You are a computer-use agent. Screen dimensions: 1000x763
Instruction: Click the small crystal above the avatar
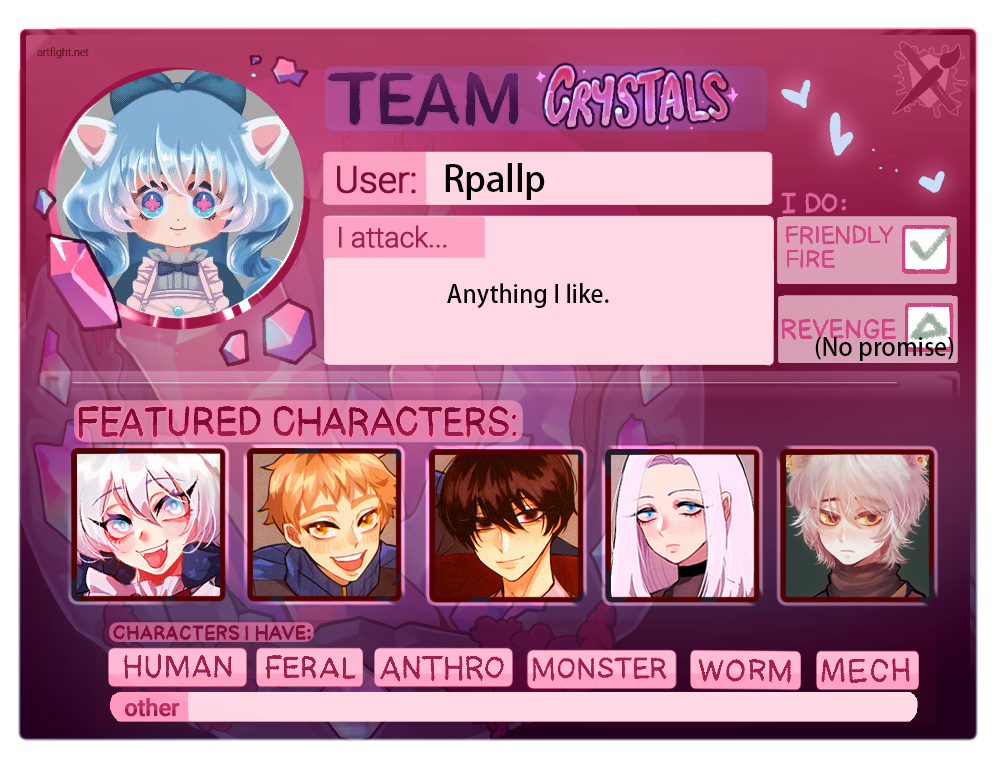[289, 71]
